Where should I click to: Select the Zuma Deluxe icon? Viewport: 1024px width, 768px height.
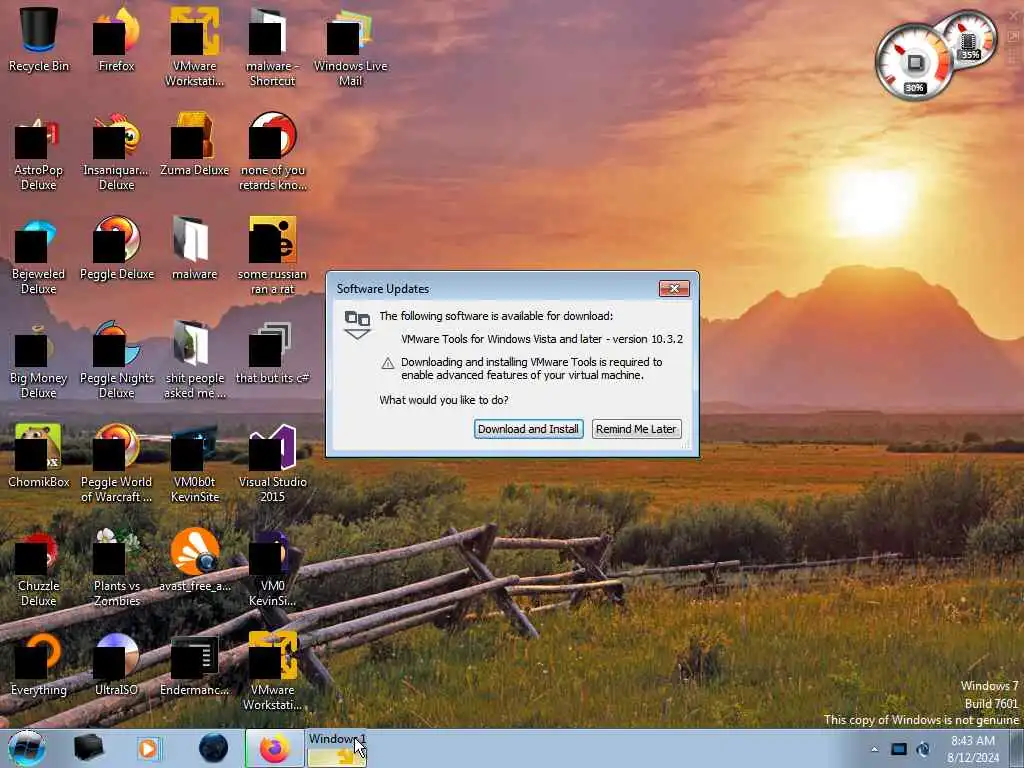194,144
